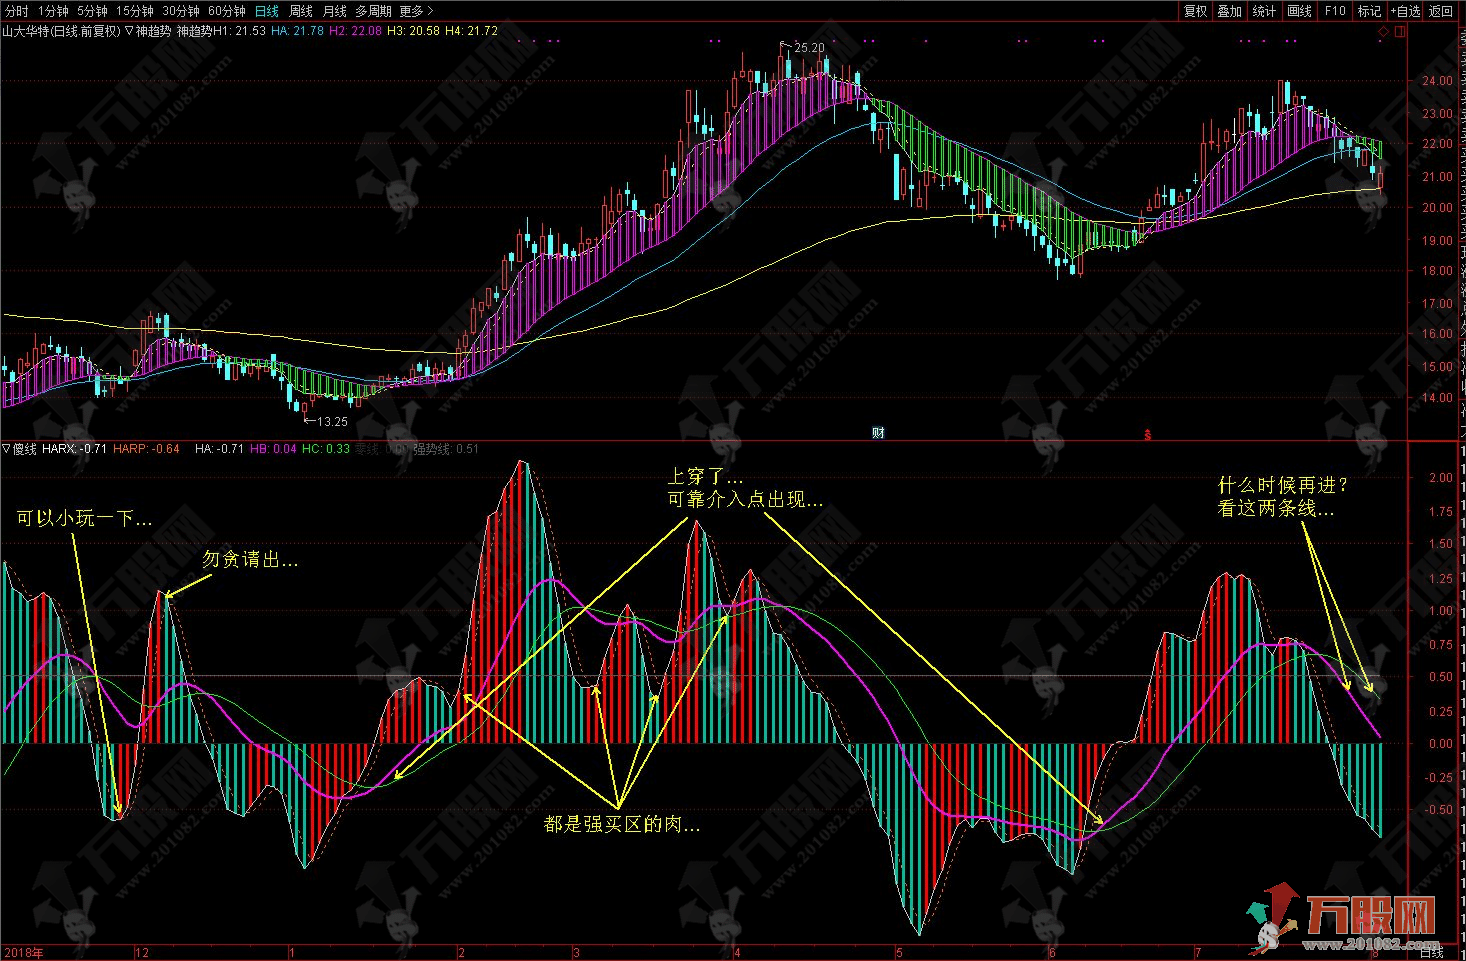Select the 5分钟 period tab
The height and width of the screenshot is (961, 1466).
pyautogui.click(x=93, y=11)
